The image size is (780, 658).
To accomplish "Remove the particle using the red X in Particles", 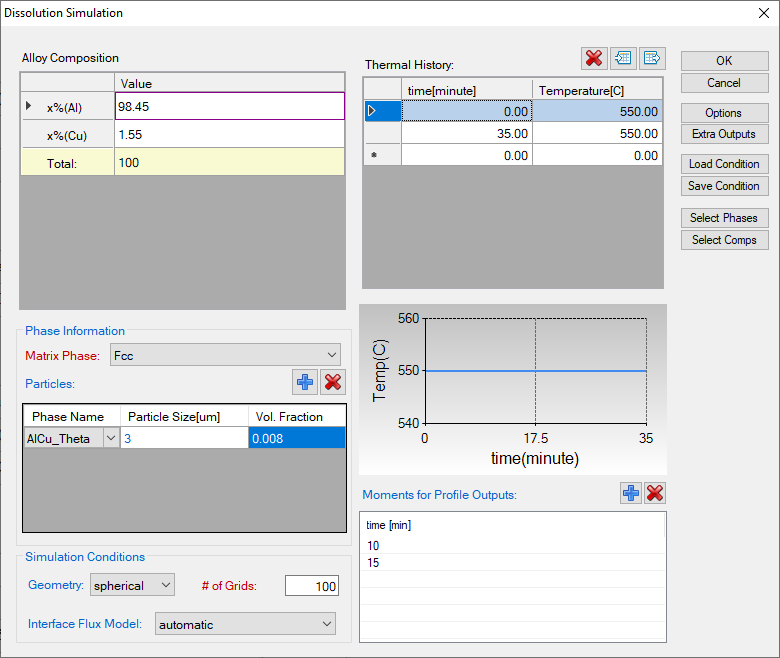I will pos(333,382).
